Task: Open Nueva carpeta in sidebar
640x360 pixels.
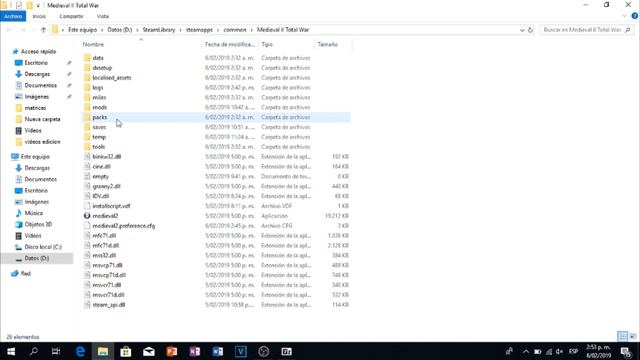Action: tap(42, 119)
